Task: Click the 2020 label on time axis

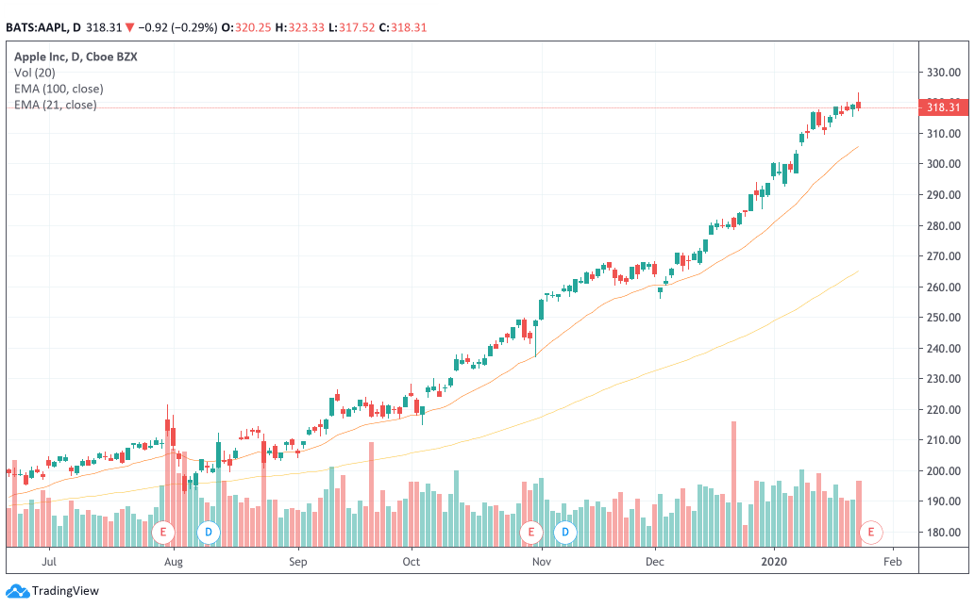Action: click(774, 562)
